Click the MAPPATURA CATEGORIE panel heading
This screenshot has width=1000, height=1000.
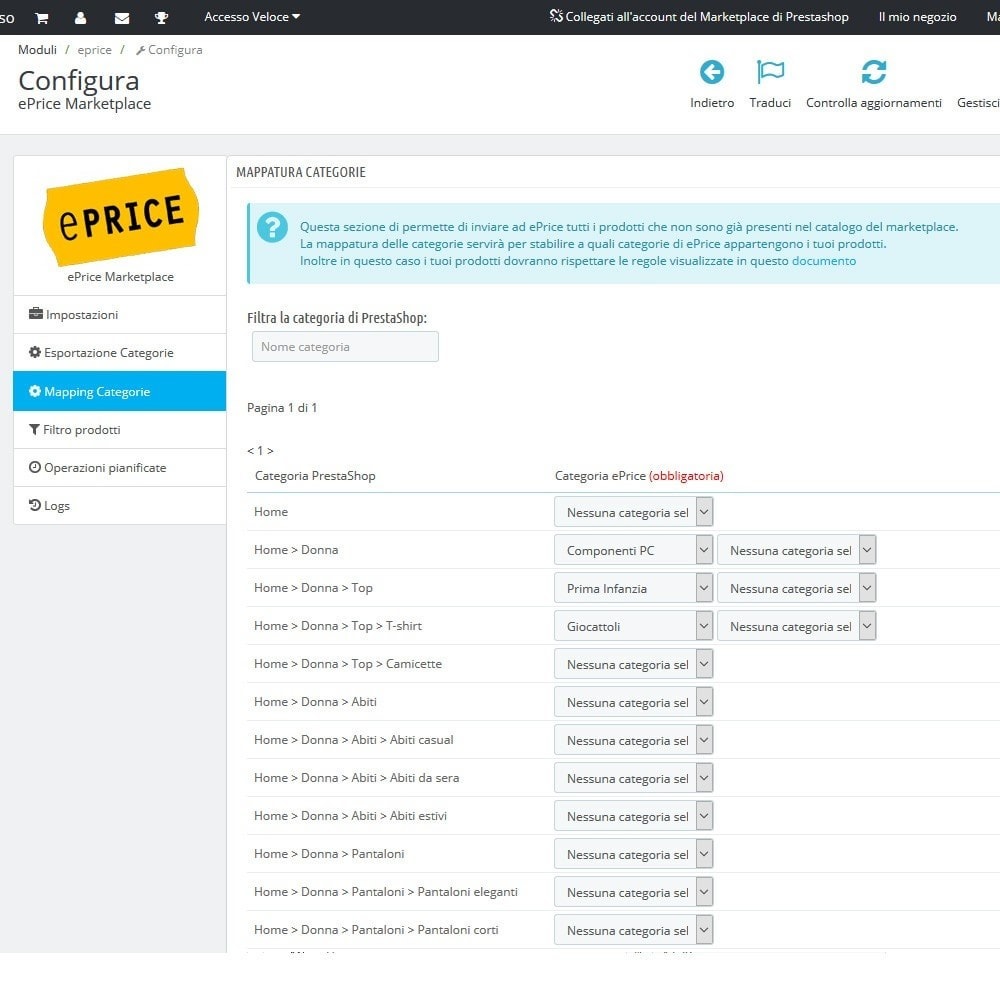(x=301, y=172)
